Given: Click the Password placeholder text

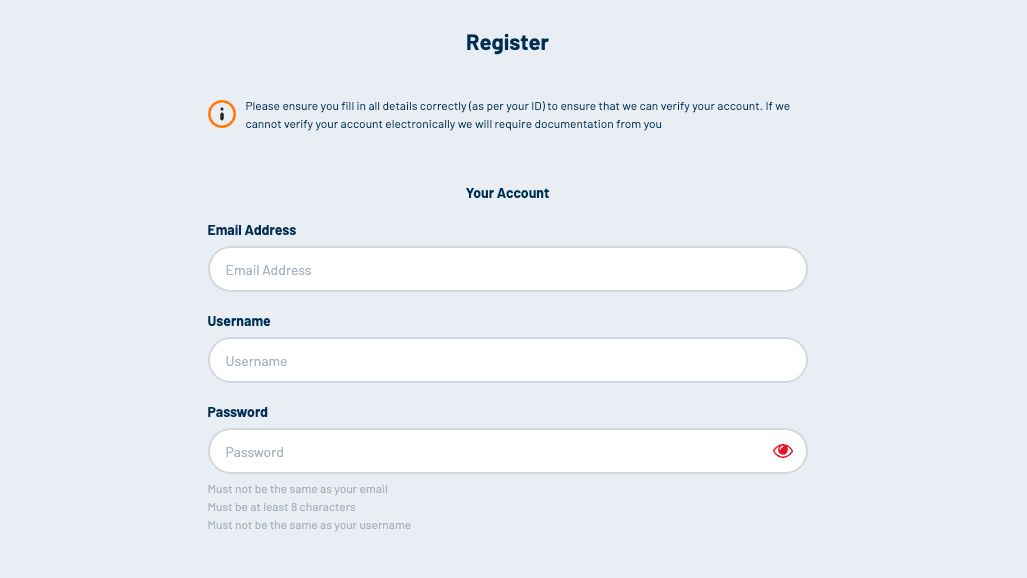Looking at the screenshot, I should click(254, 451).
